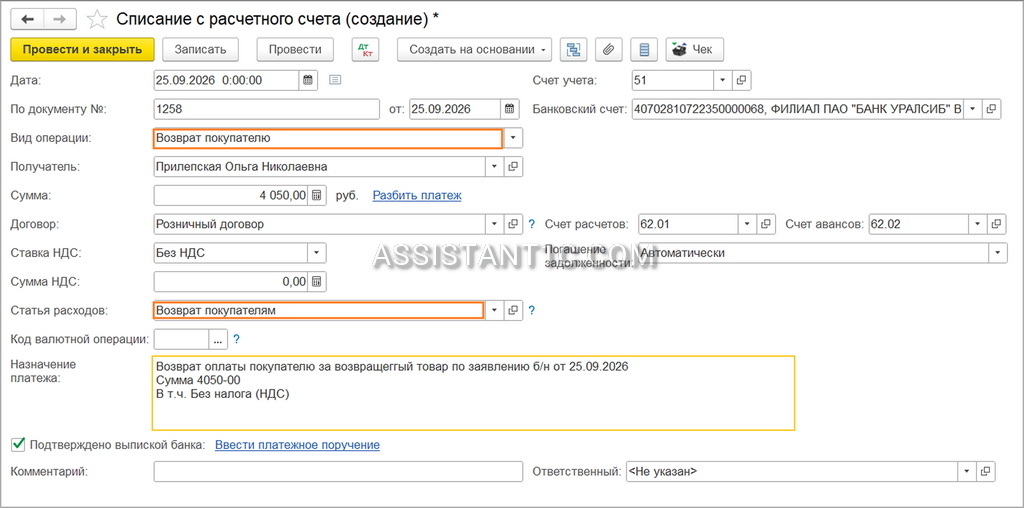Open Статья расходов item form
1024x508 pixels.
tap(513, 310)
